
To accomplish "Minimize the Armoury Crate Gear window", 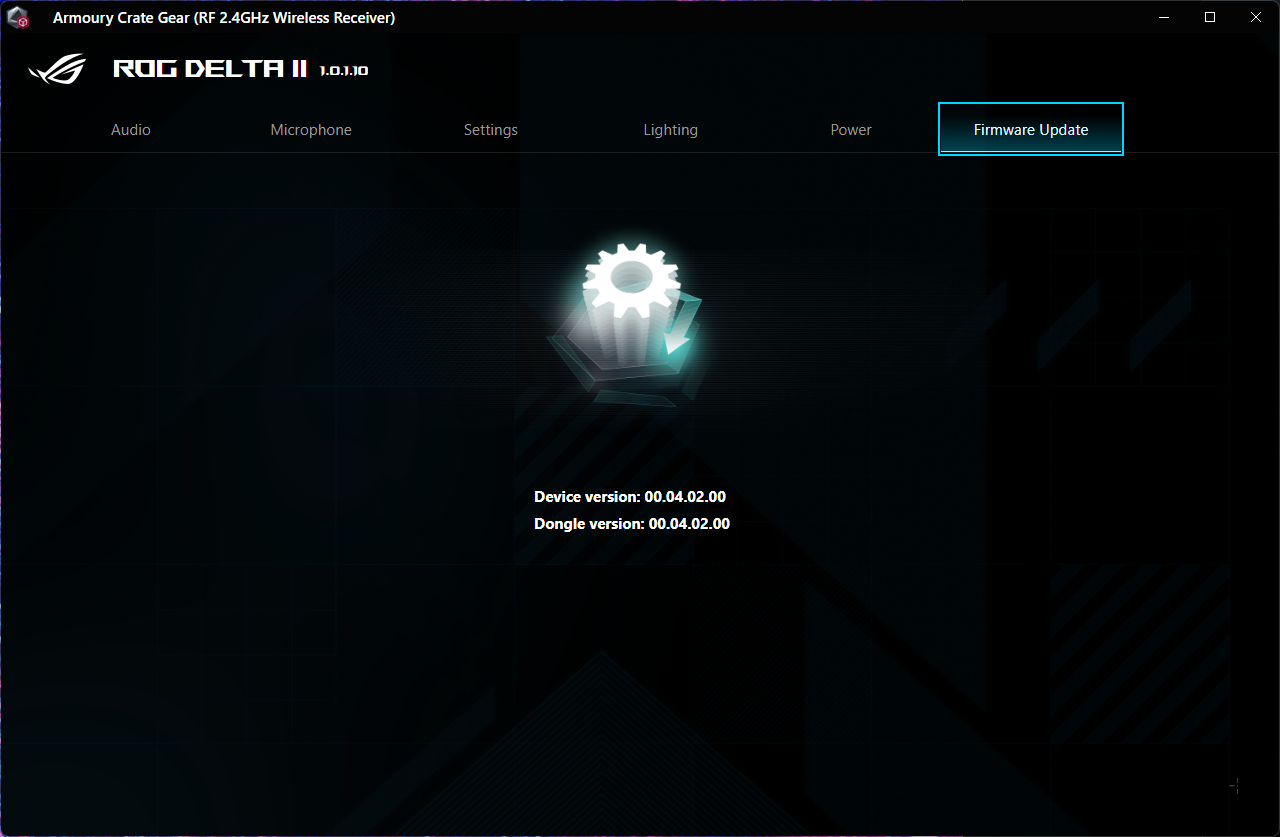I will (1164, 17).
